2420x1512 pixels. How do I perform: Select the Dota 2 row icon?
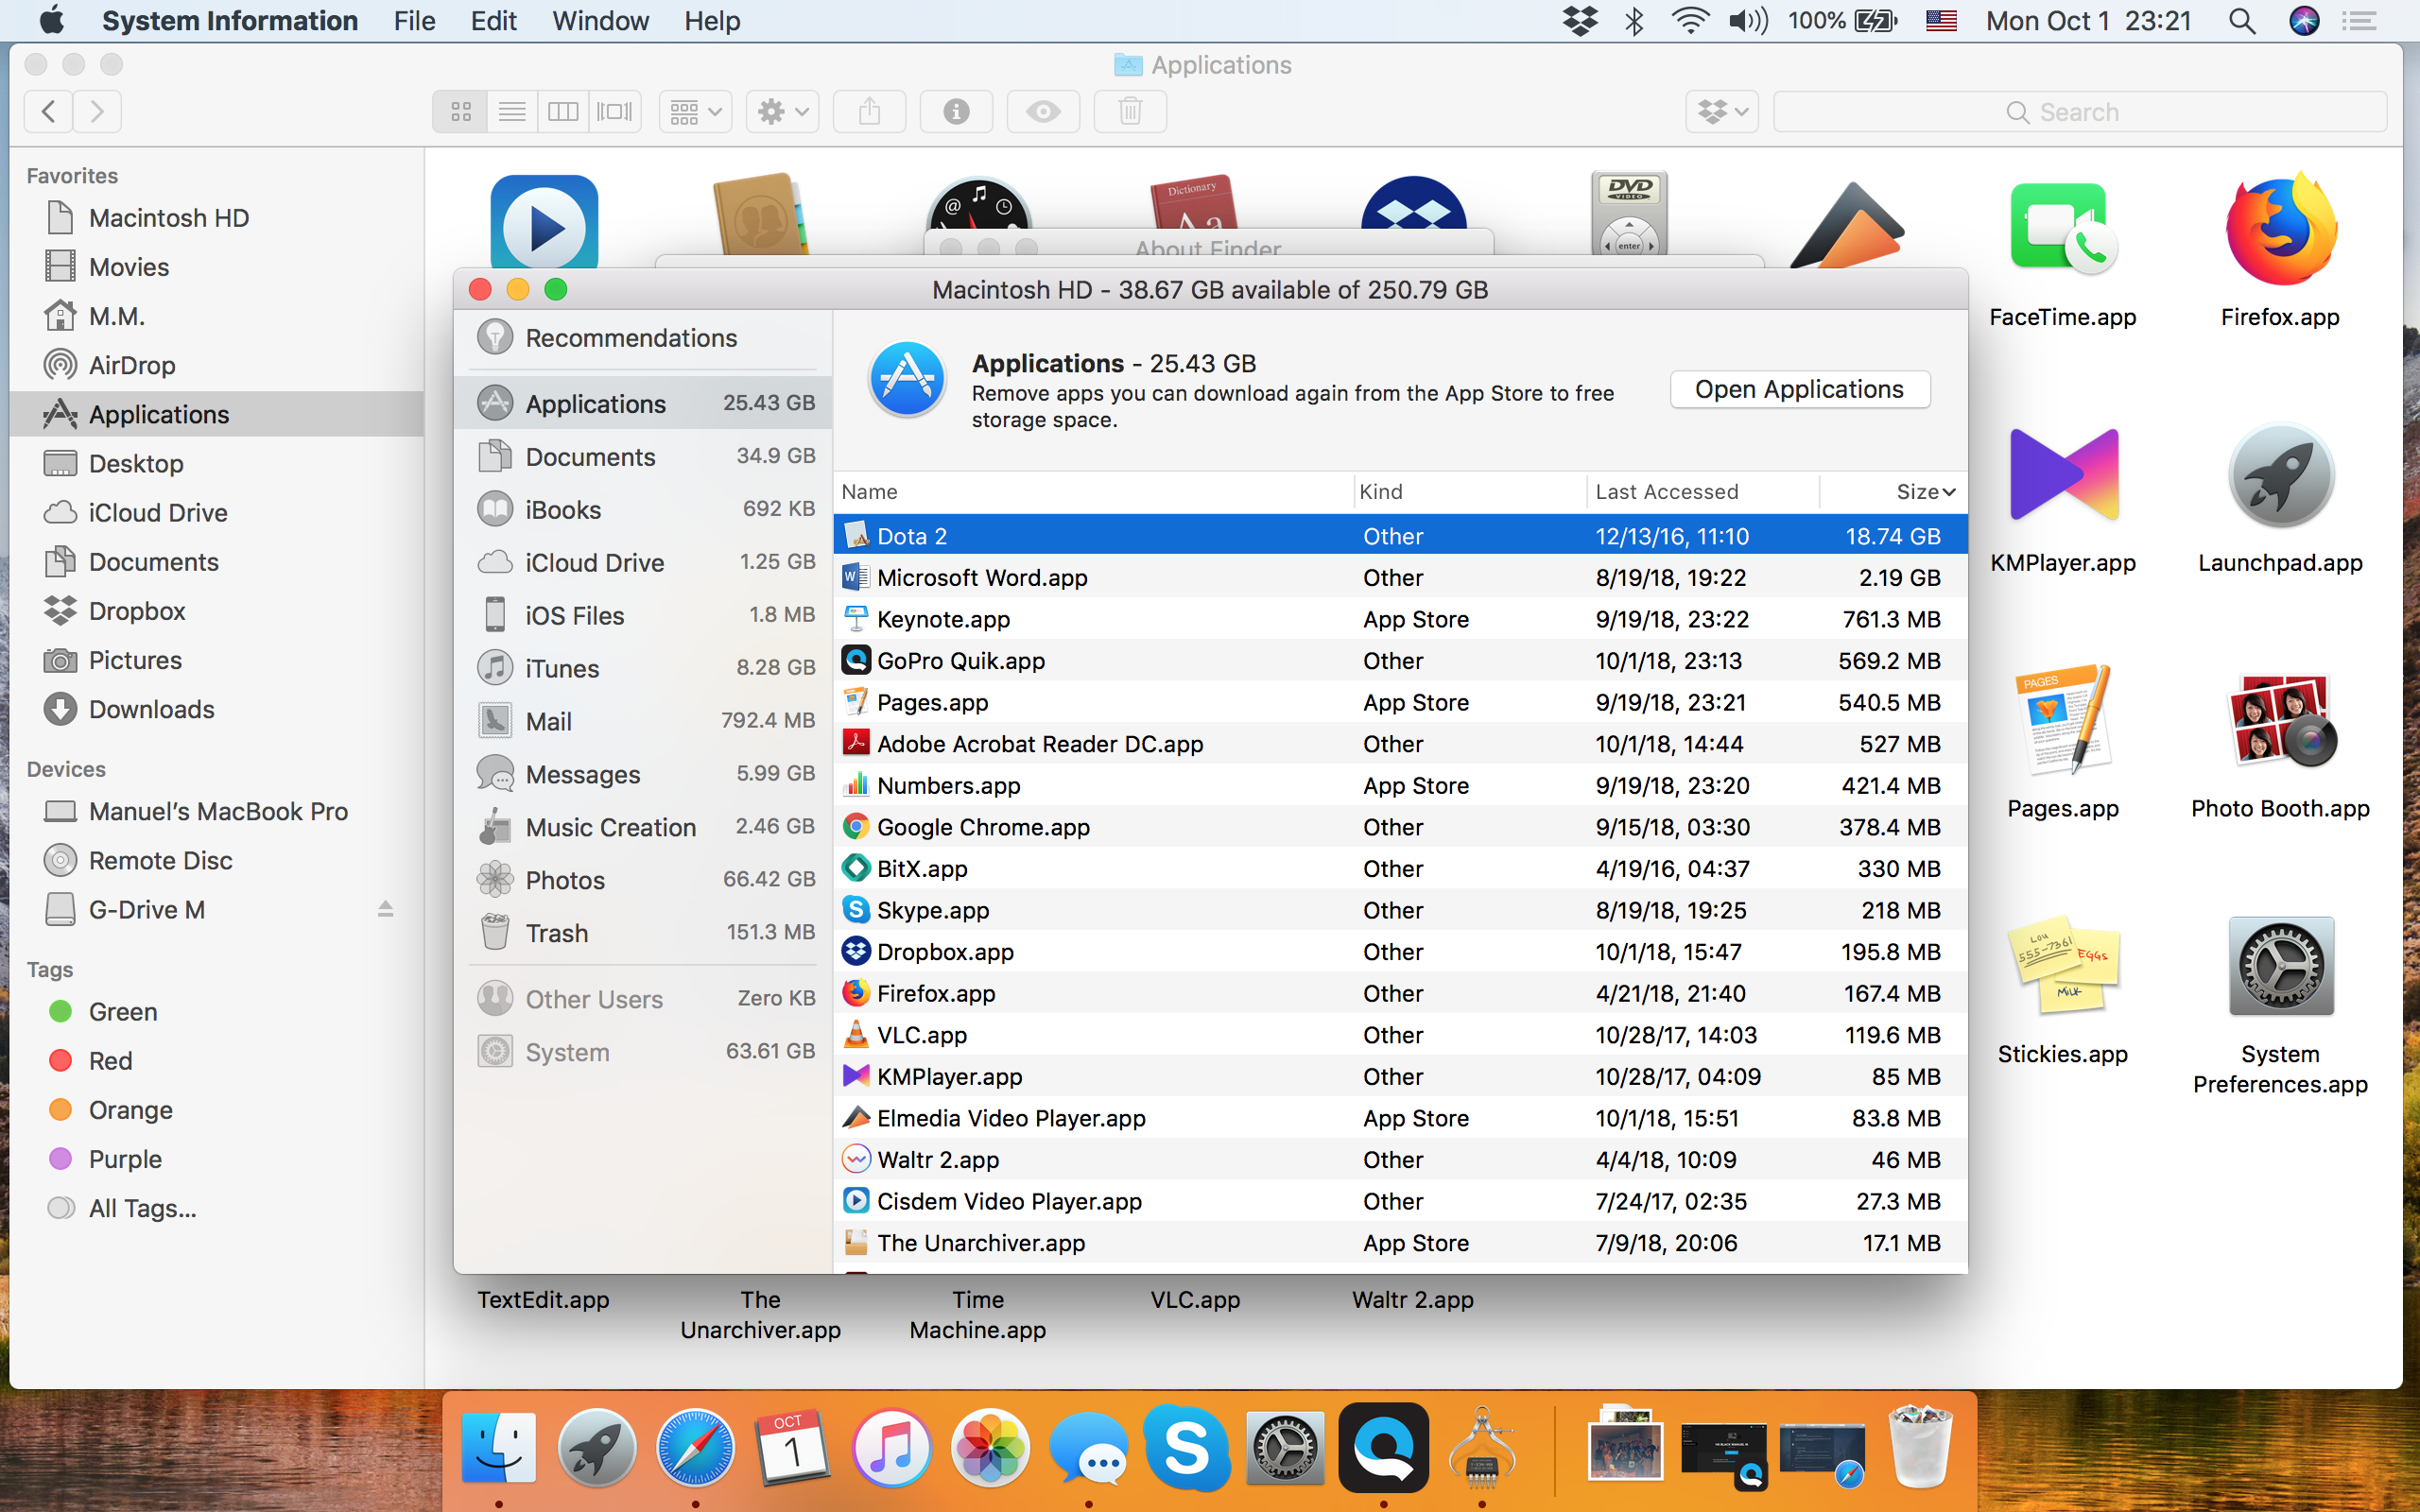[856, 536]
